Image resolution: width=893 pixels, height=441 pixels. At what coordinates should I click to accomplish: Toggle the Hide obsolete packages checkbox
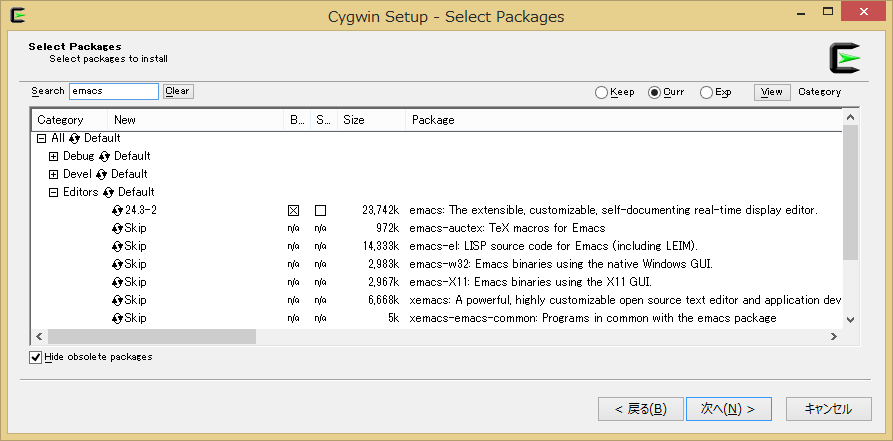pyautogui.click(x=36, y=357)
